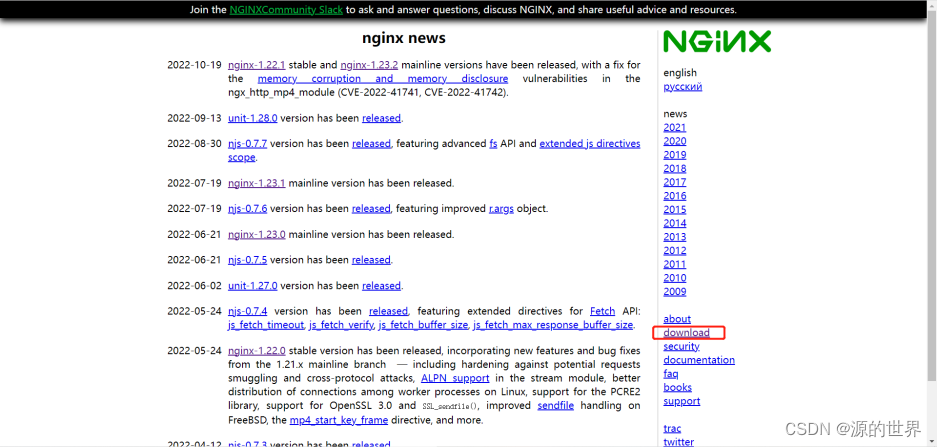Open the nginx-1.23.2 mainline release link
The height and width of the screenshot is (447, 937).
pos(369,65)
